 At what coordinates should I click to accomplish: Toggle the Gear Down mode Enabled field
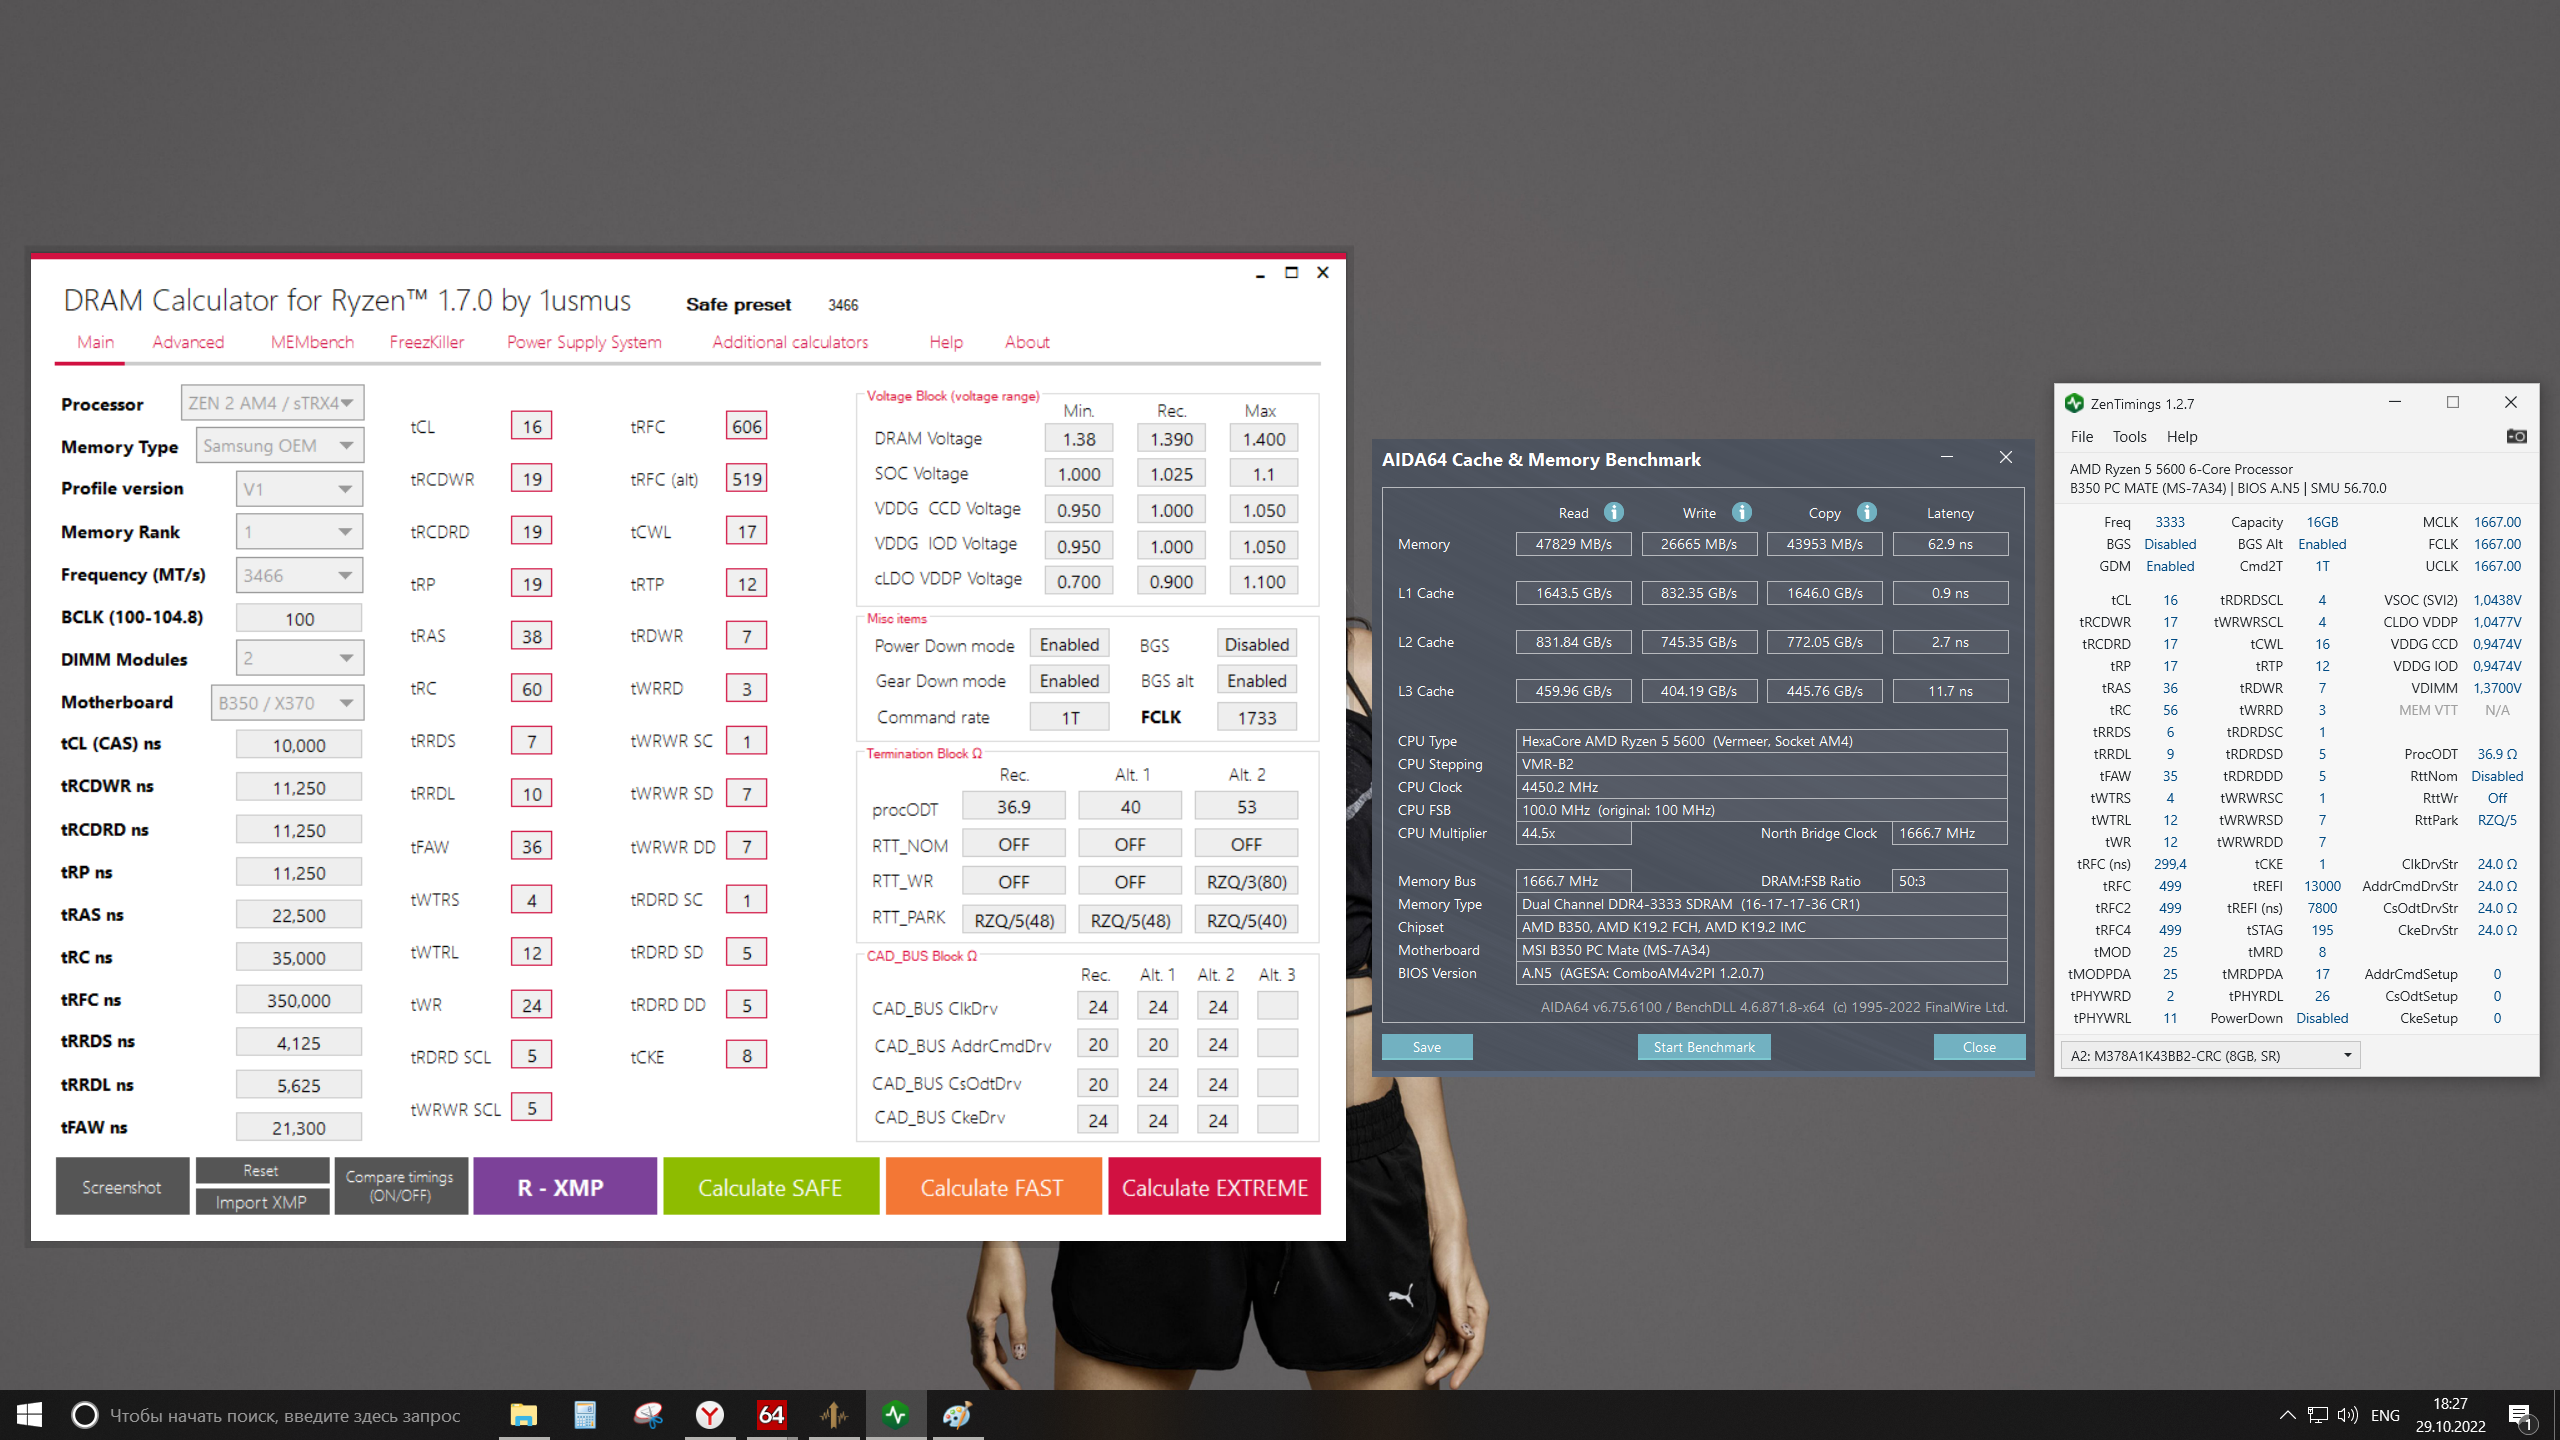[1069, 681]
